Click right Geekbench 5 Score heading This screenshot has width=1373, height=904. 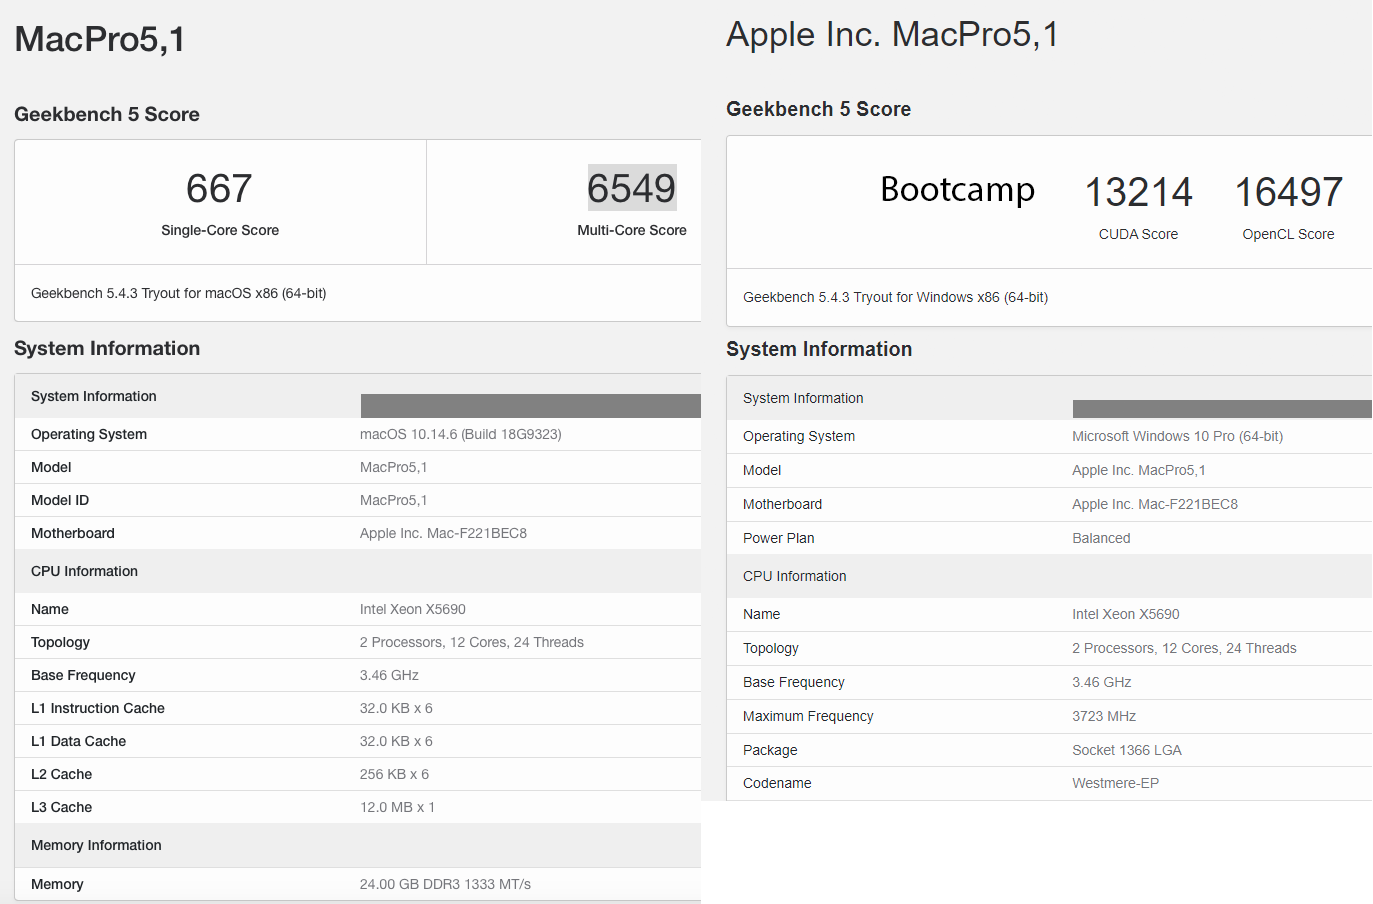click(x=819, y=109)
